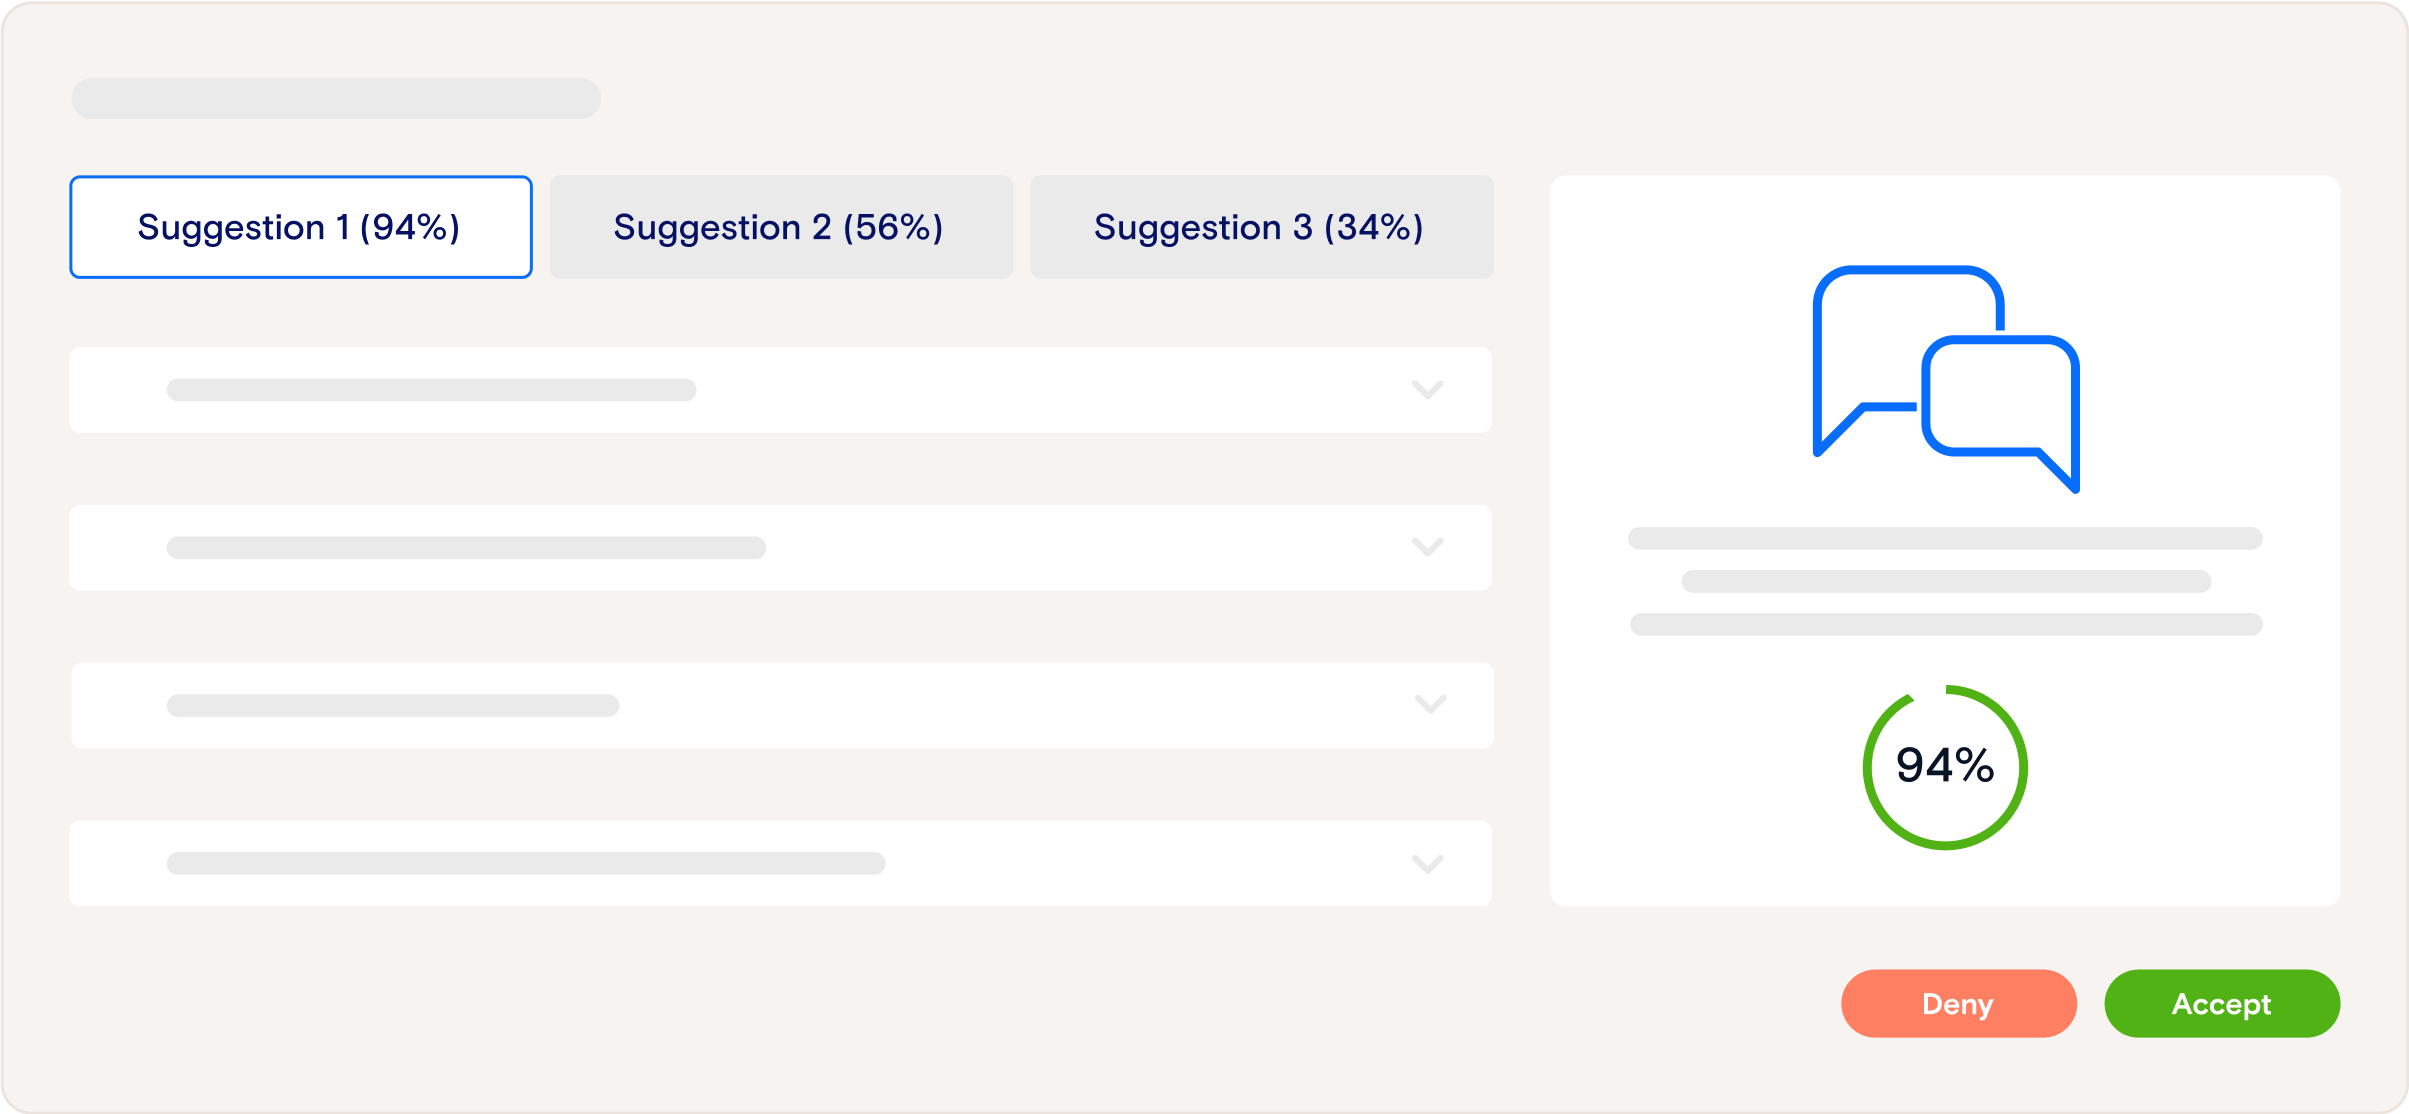Open the third row's dropdown chevron
This screenshot has height=1114, width=2409.
tap(1431, 705)
